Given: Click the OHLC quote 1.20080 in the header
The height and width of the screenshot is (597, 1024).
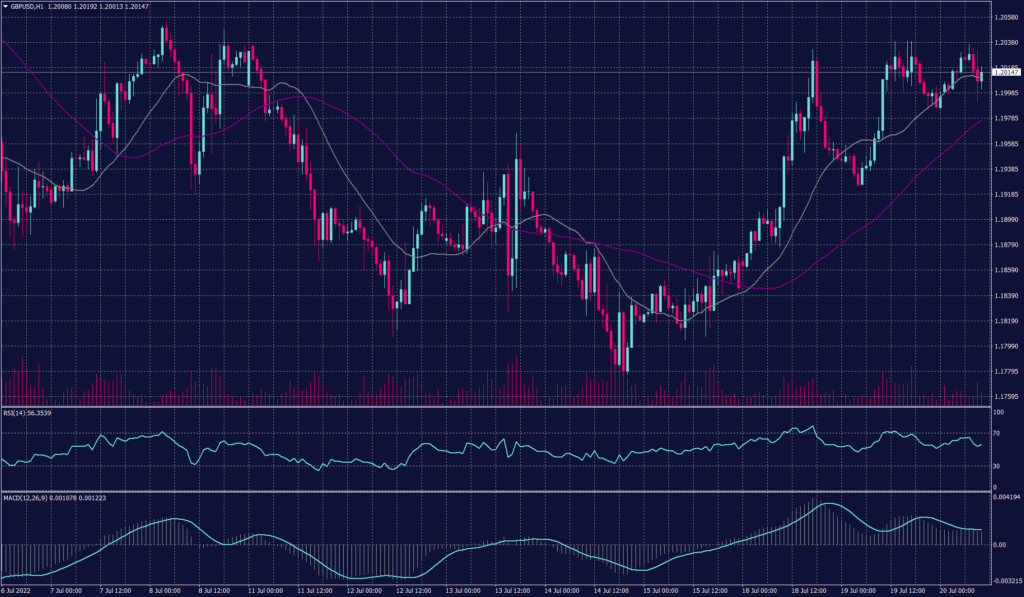Looking at the screenshot, I should pos(58,6).
